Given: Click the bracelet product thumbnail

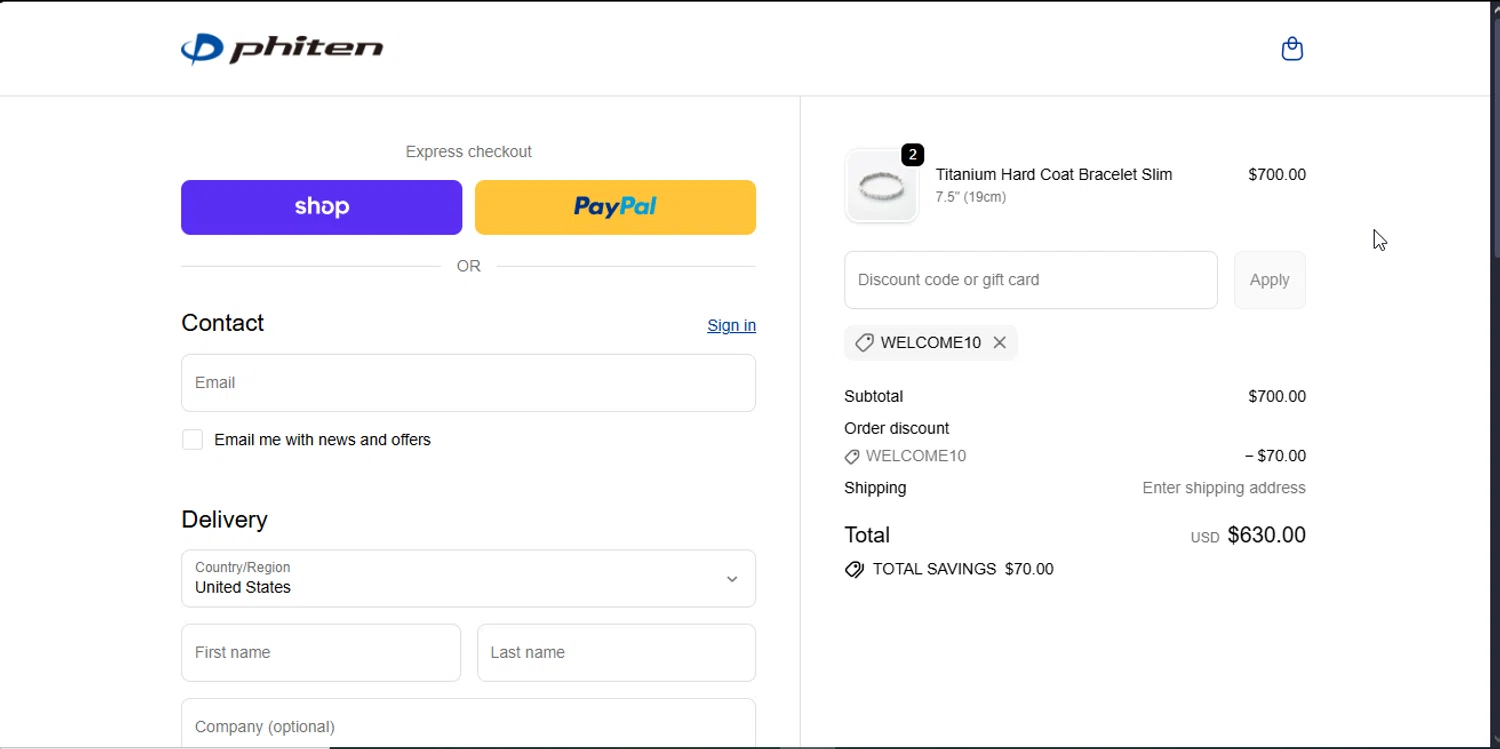Looking at the screenshot, I should [881, 186].
